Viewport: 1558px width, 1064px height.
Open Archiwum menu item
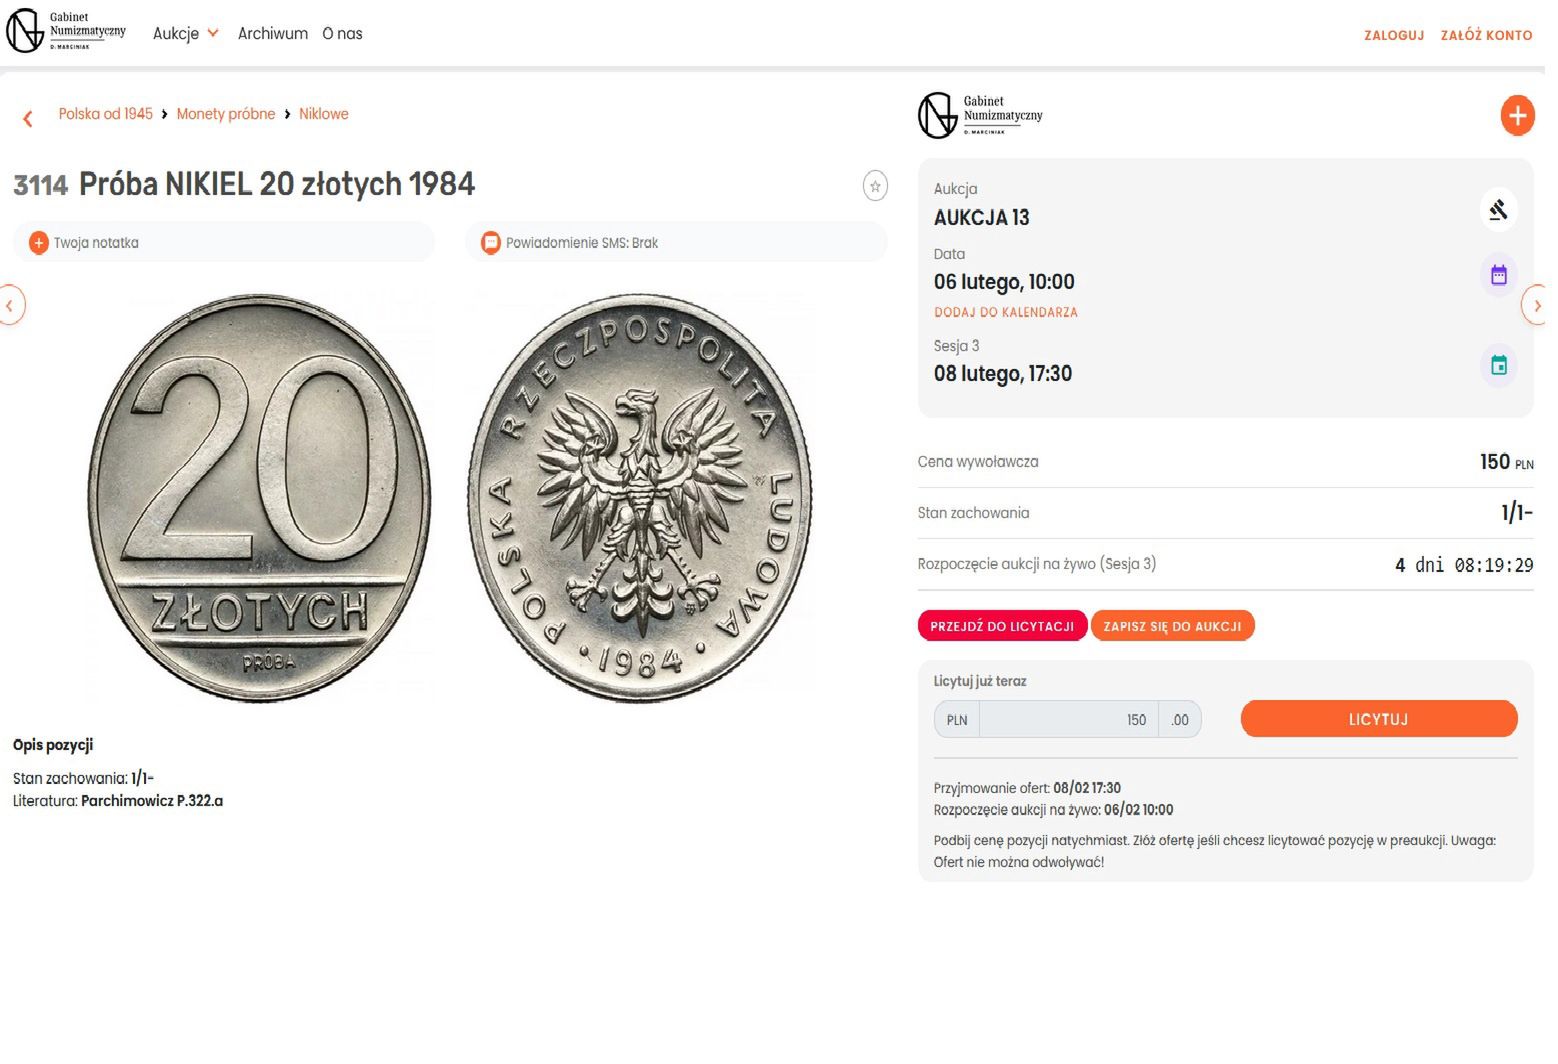click(x=274, y=34)
